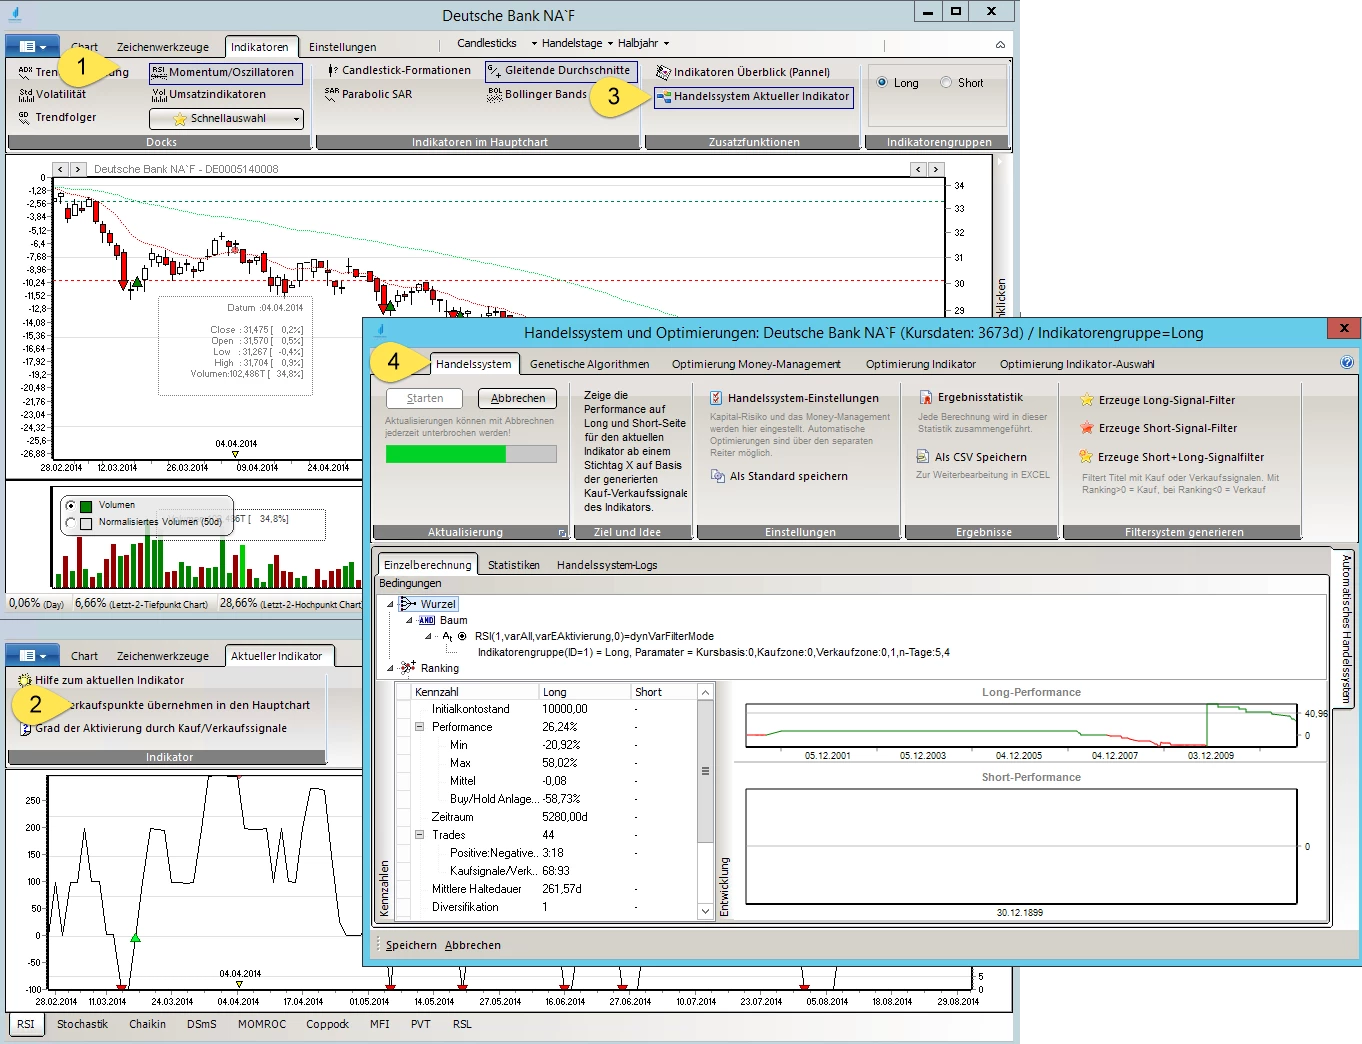Select the AND Baum node
The height and width of the screenshot is (1044, 1362).
point(442,620)
